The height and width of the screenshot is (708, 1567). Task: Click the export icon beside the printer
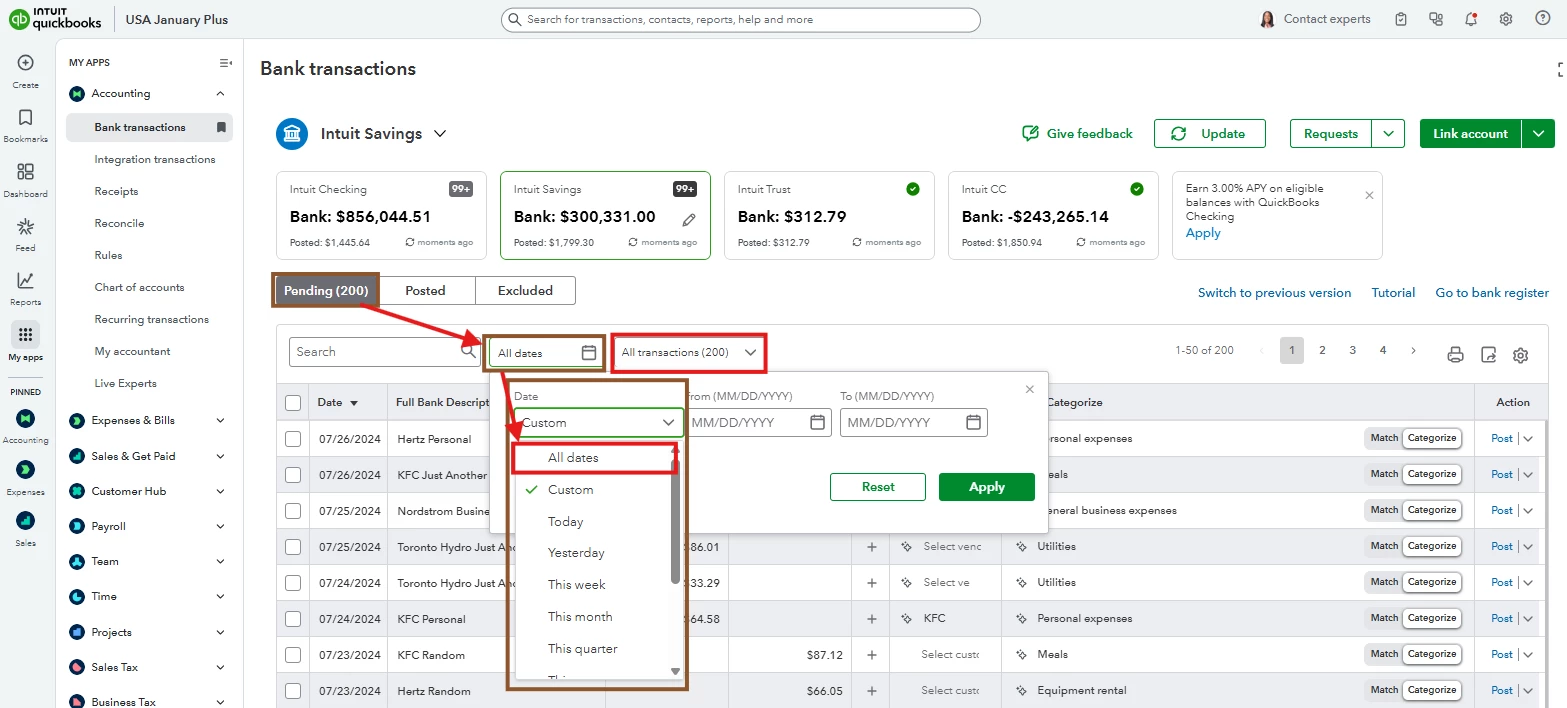click(x=1489, y=355)
